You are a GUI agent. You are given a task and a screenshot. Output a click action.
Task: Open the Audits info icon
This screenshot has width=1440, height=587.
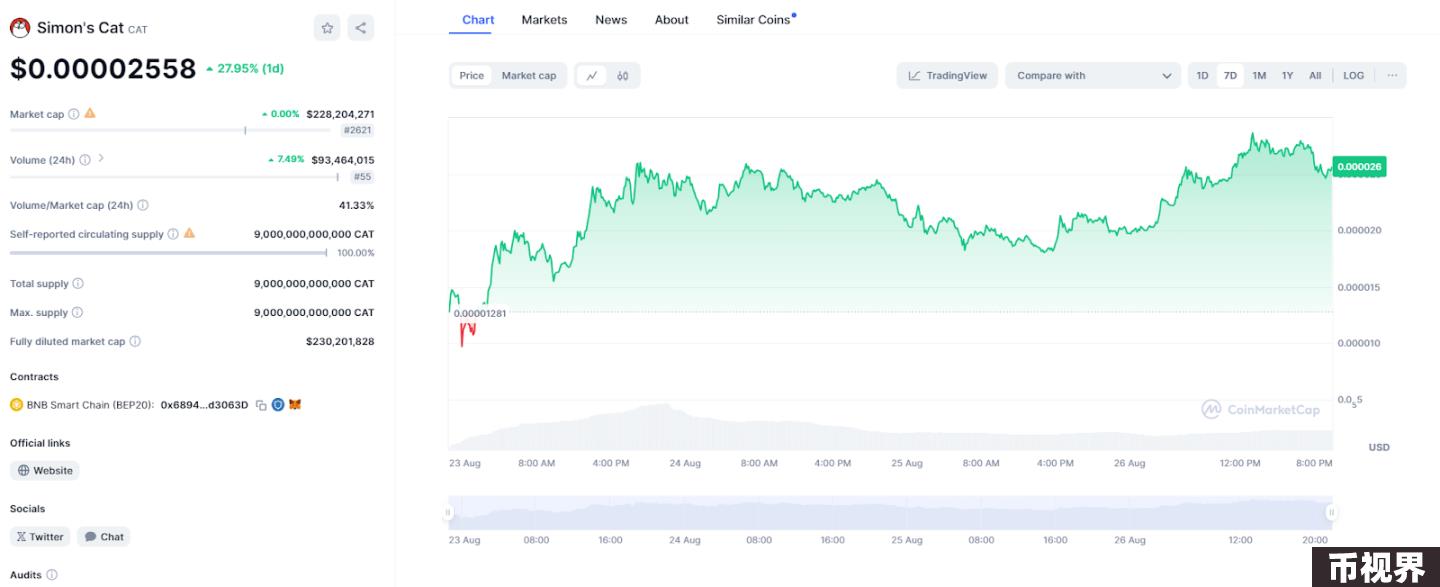52,575
